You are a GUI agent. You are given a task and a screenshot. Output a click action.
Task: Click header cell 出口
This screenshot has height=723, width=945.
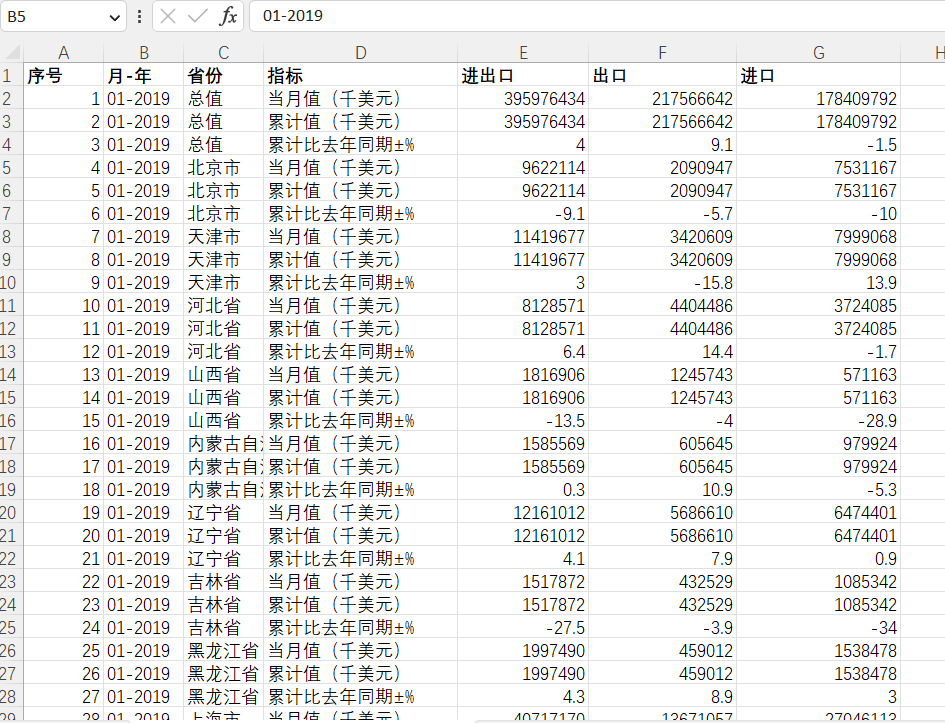[662, 76]
